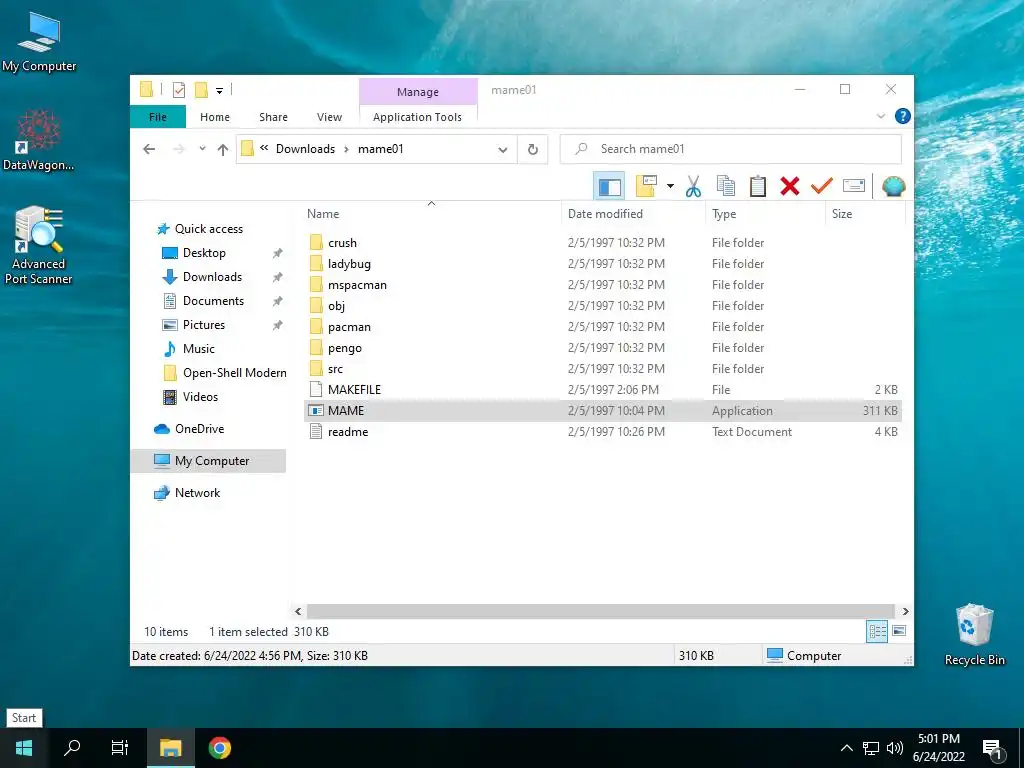Open Music in the navigation pane
The width and height of the screenshot is (1024, 768).
(x=199, y=349)
